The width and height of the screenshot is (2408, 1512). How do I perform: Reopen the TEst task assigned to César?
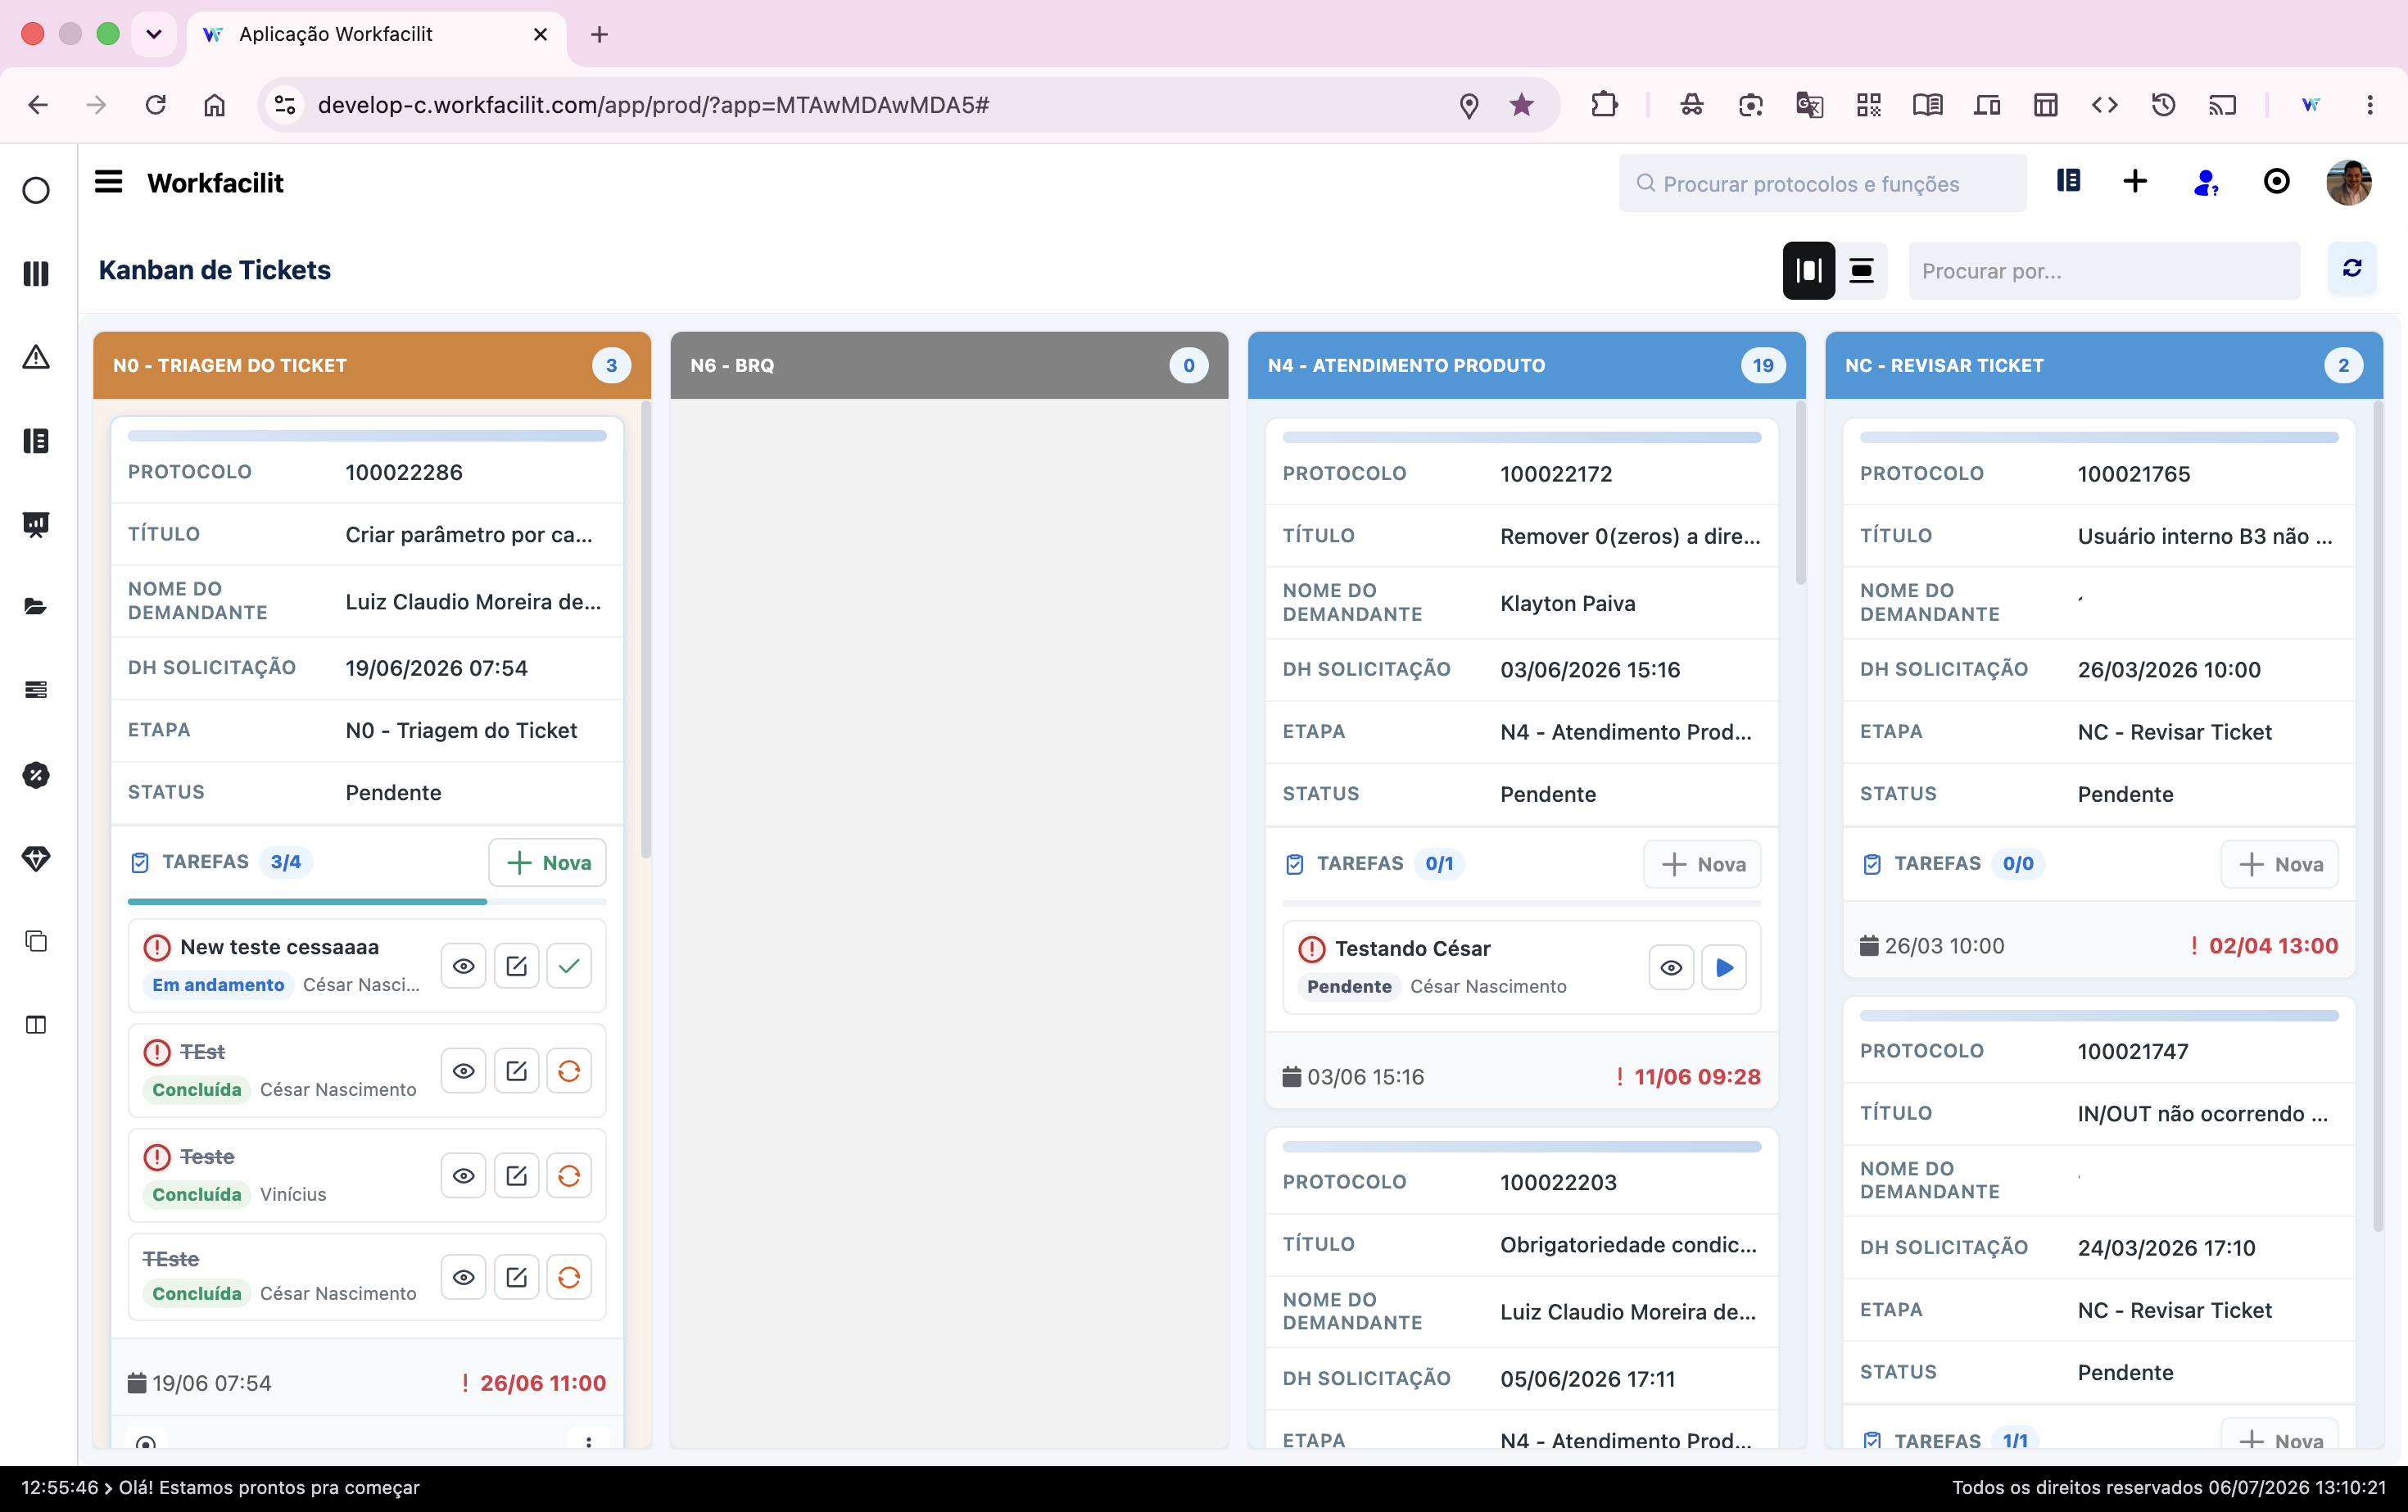tap(569, 1071)
